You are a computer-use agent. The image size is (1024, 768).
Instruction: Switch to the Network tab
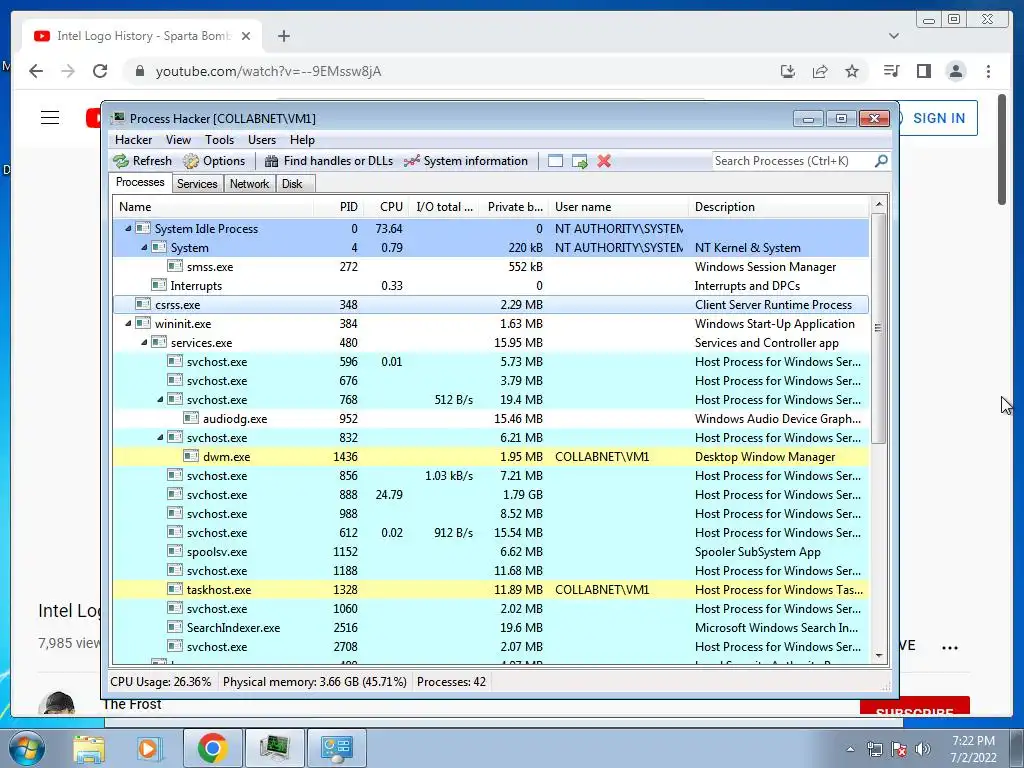[x=249, y=184]
